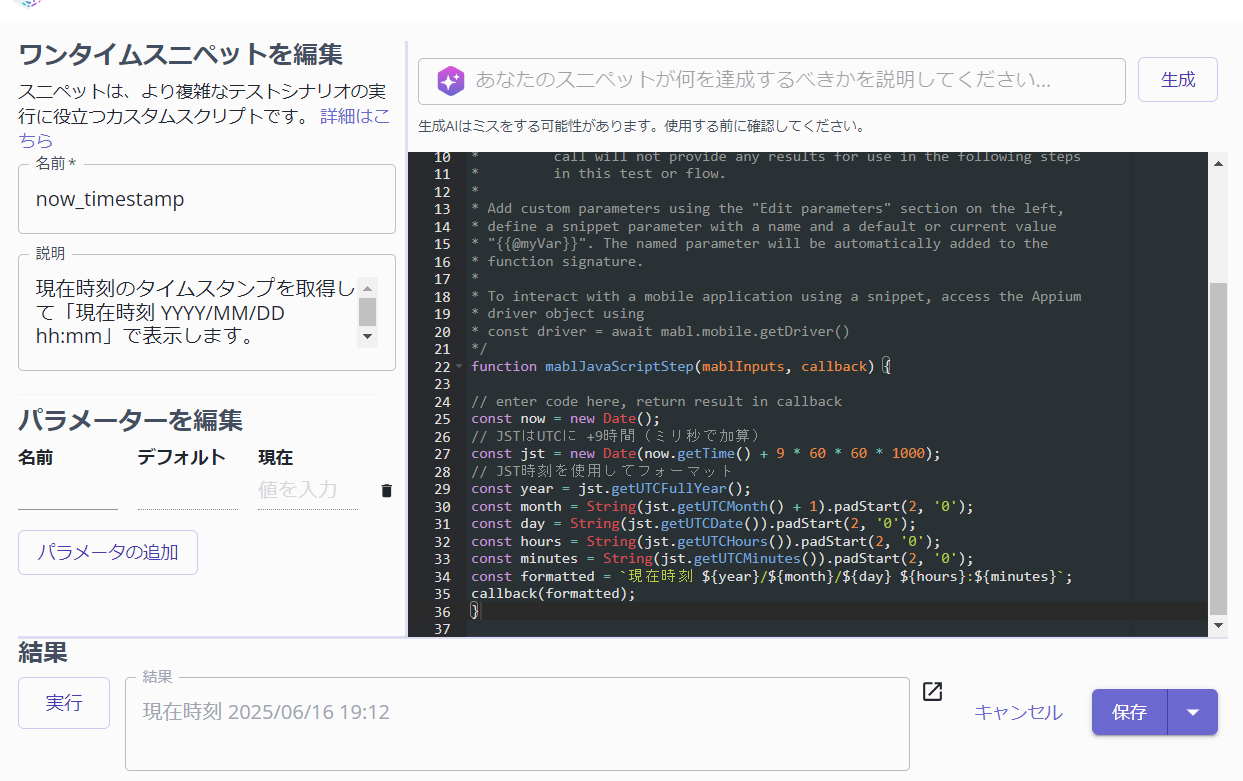Viewport: 1243px width, 781px height.
Task: Collapse code fold arrow at line 22
Action: coord(459,367)
